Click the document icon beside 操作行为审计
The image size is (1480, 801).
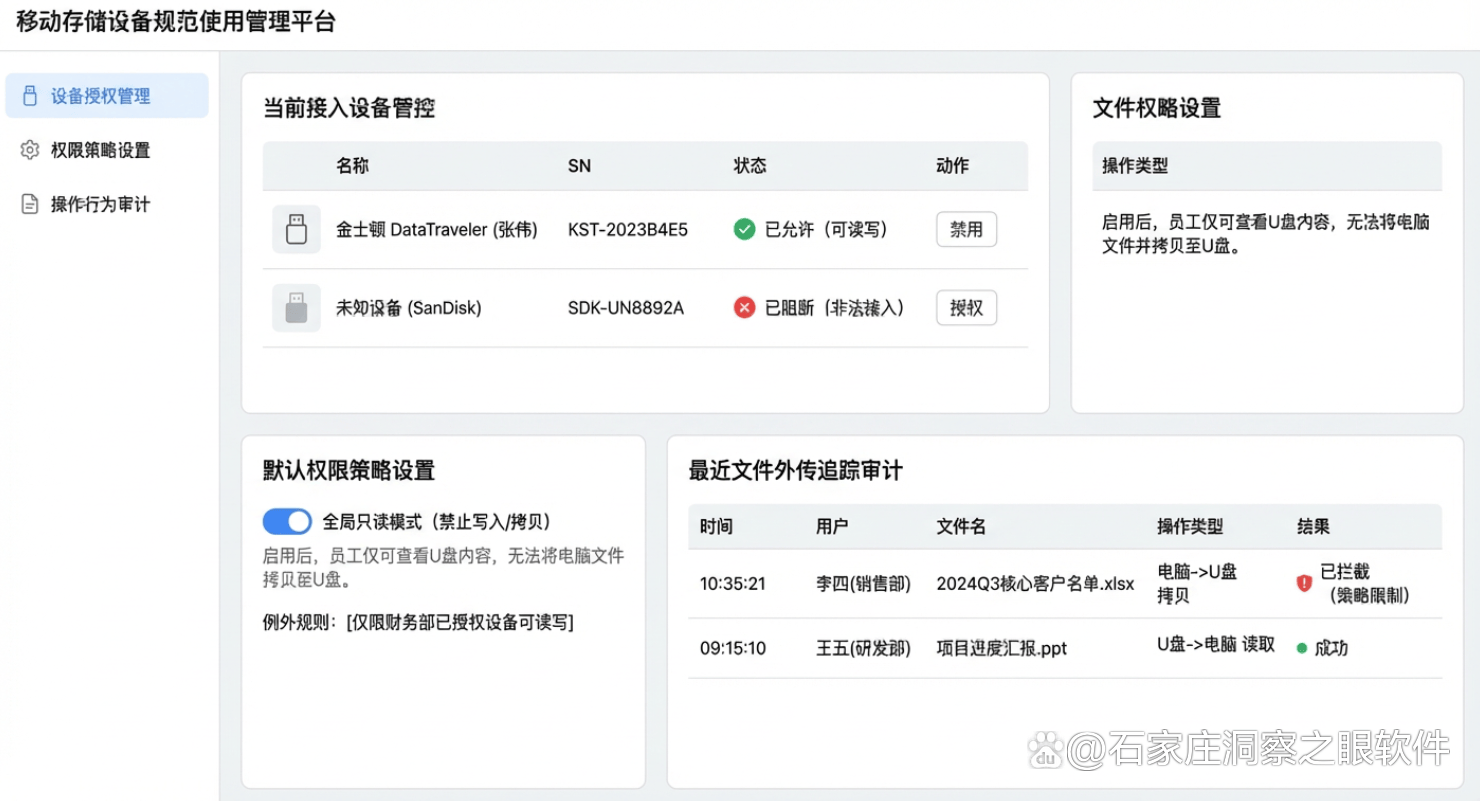coord(30,204)
